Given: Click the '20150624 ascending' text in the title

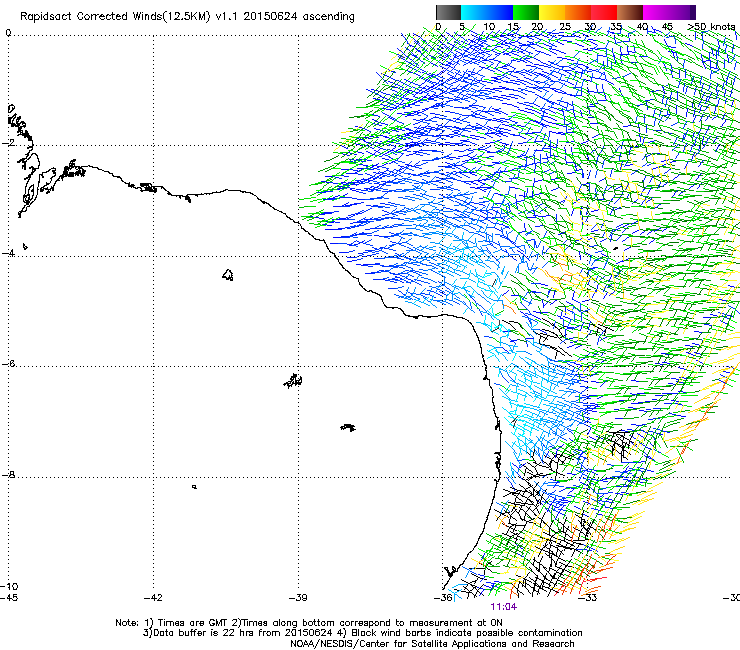Looking at the screenshot, I should [299, 17].
